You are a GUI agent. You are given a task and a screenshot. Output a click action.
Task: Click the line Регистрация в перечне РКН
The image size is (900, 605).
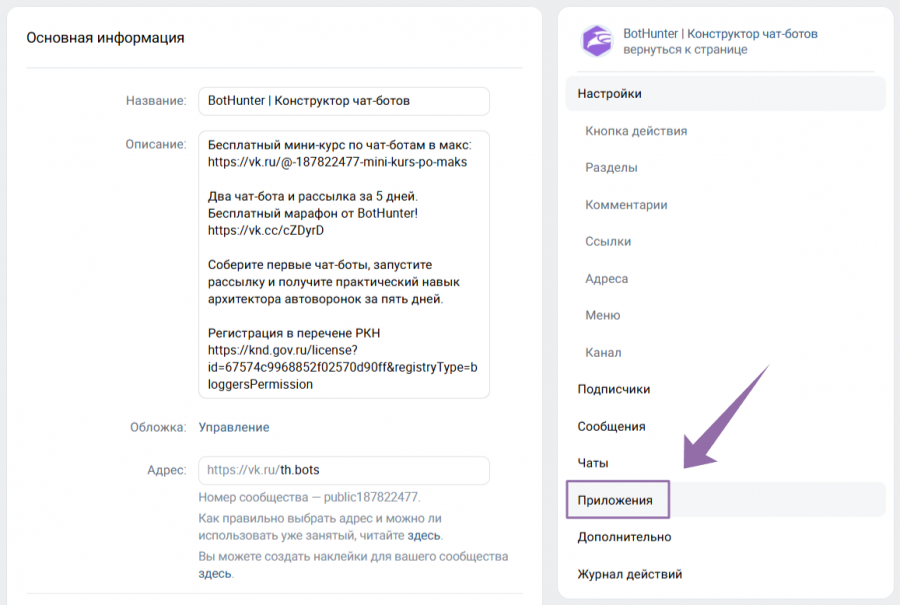294,333
